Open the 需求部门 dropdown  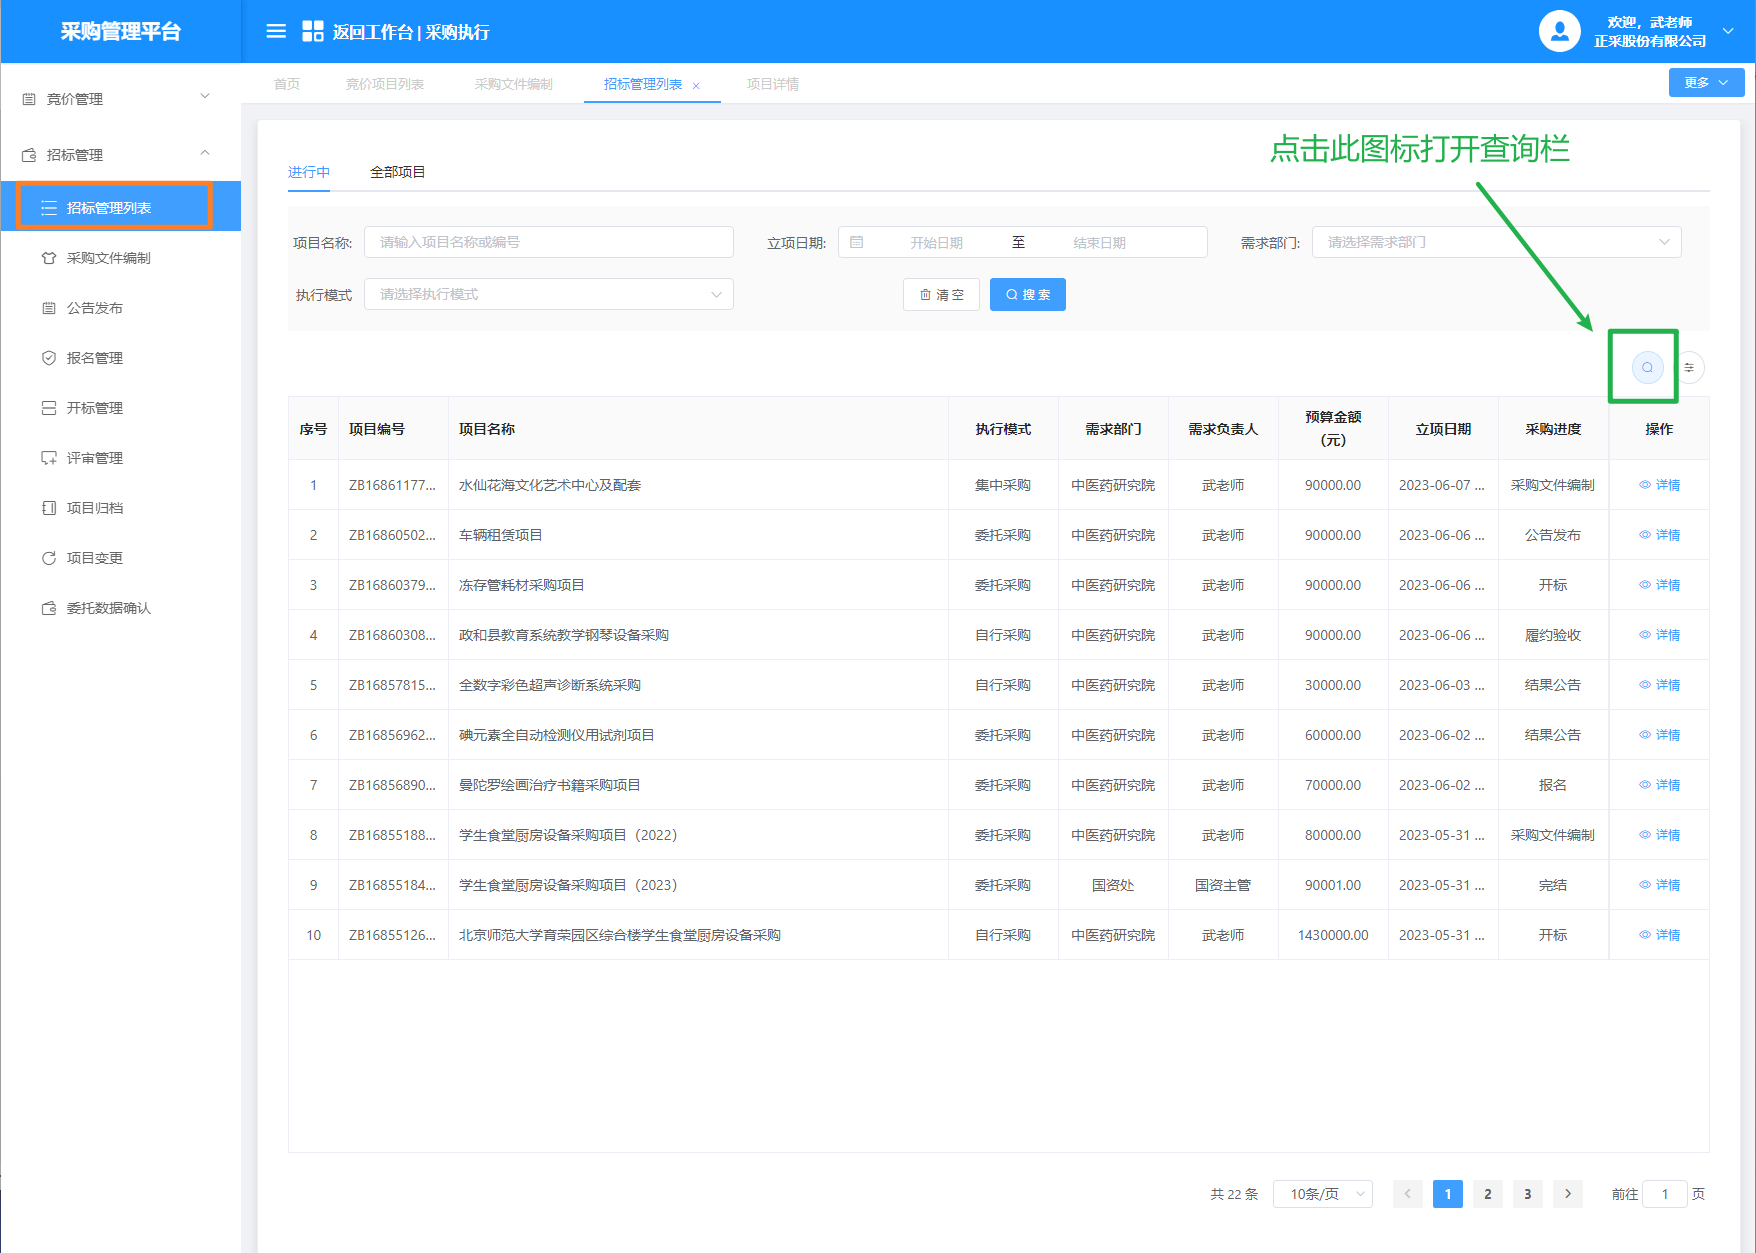(1496, 242)
